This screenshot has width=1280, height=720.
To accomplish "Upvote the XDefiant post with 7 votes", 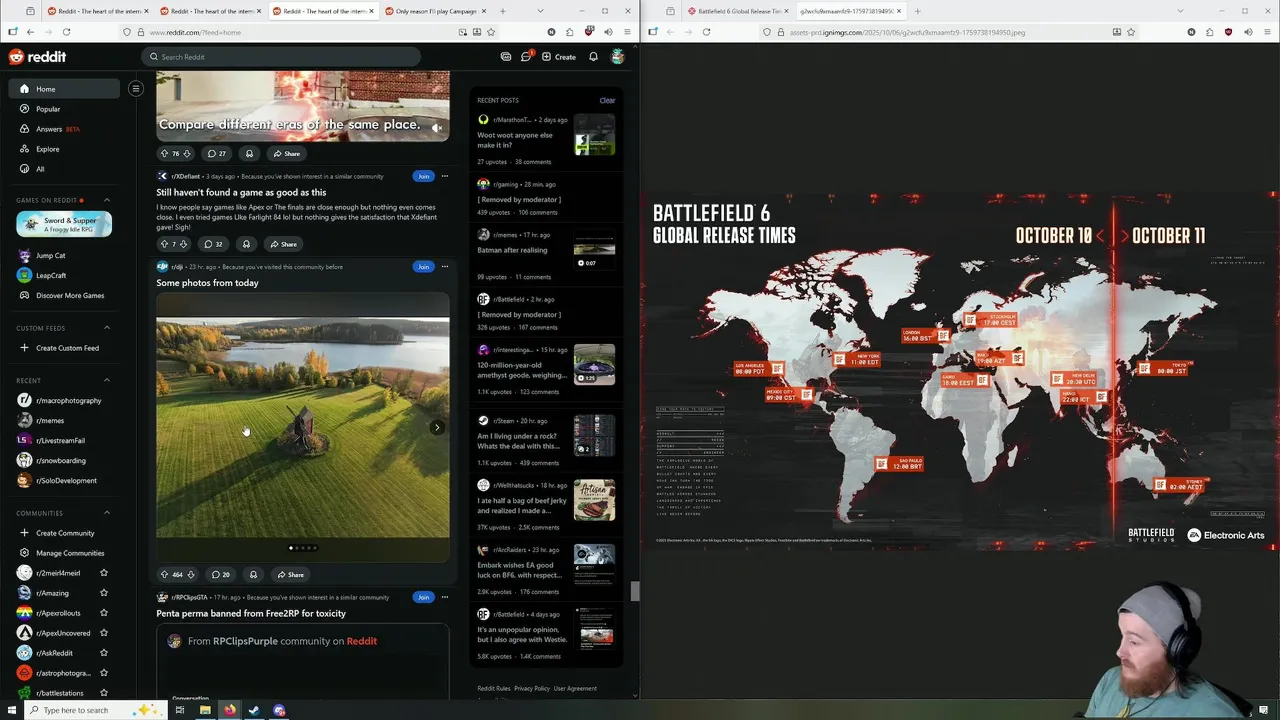I will pyautogui.click(x=164, y=244).
